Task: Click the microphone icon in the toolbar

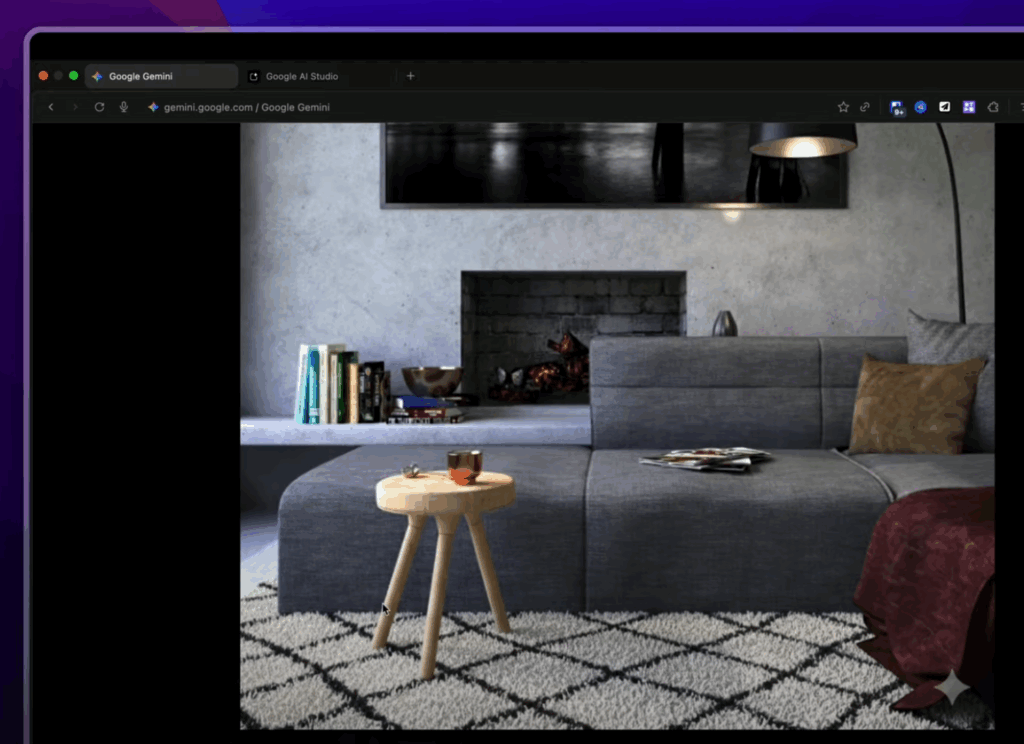Action: tap(124, 107)
